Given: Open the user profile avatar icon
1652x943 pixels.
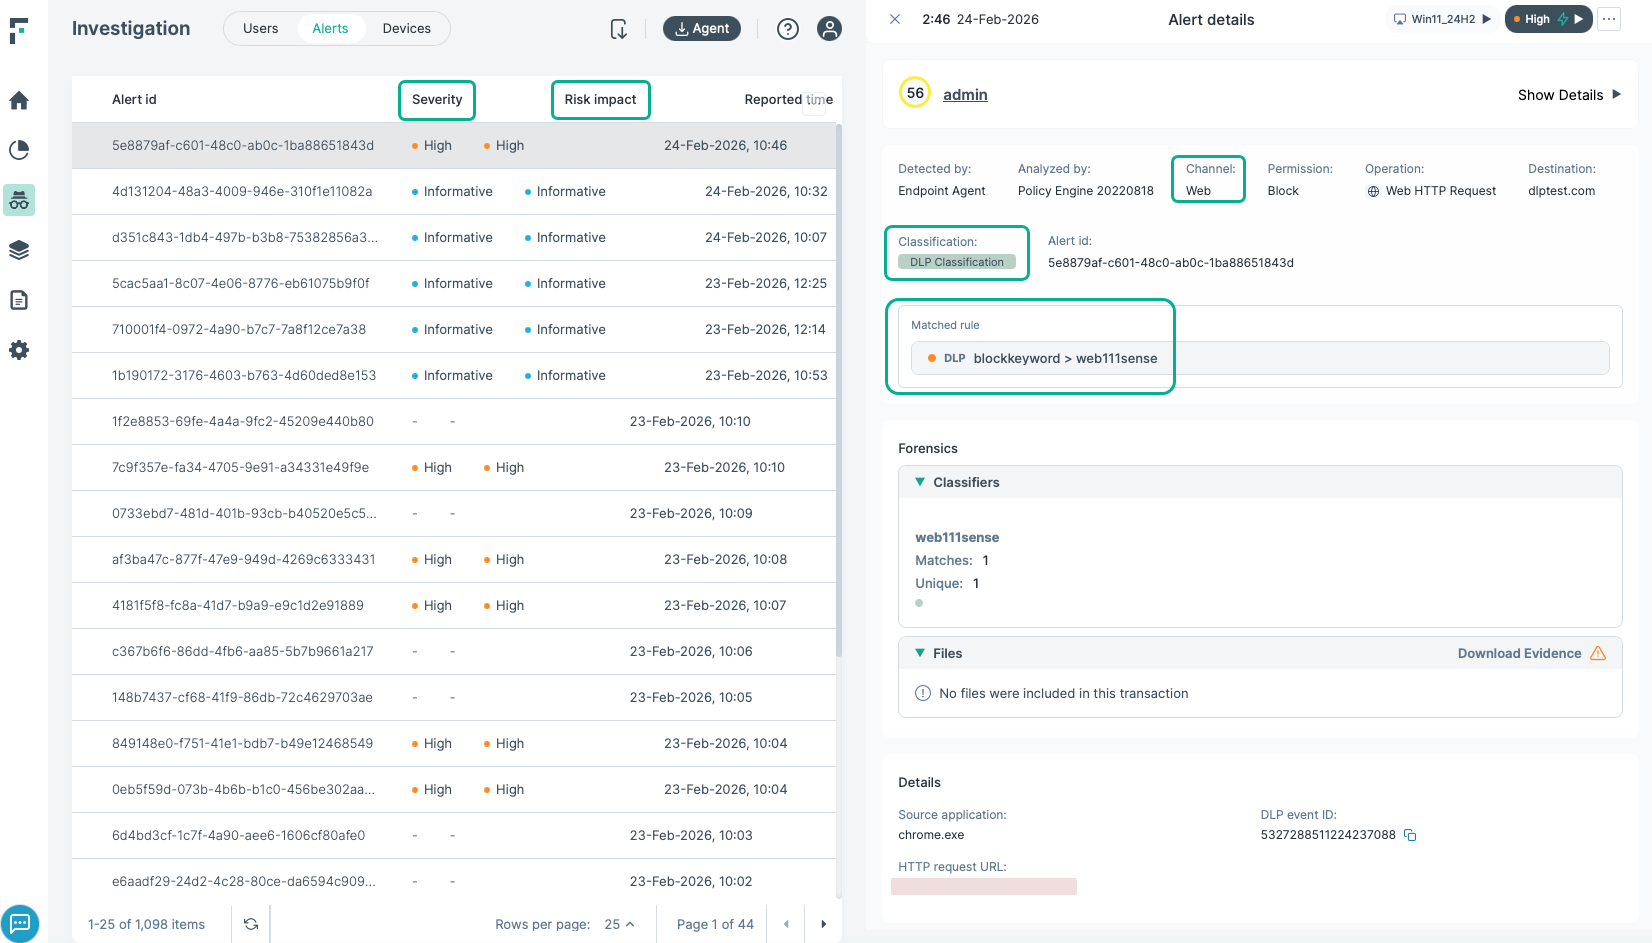Looking at the screenshot, I should [829, 29].
